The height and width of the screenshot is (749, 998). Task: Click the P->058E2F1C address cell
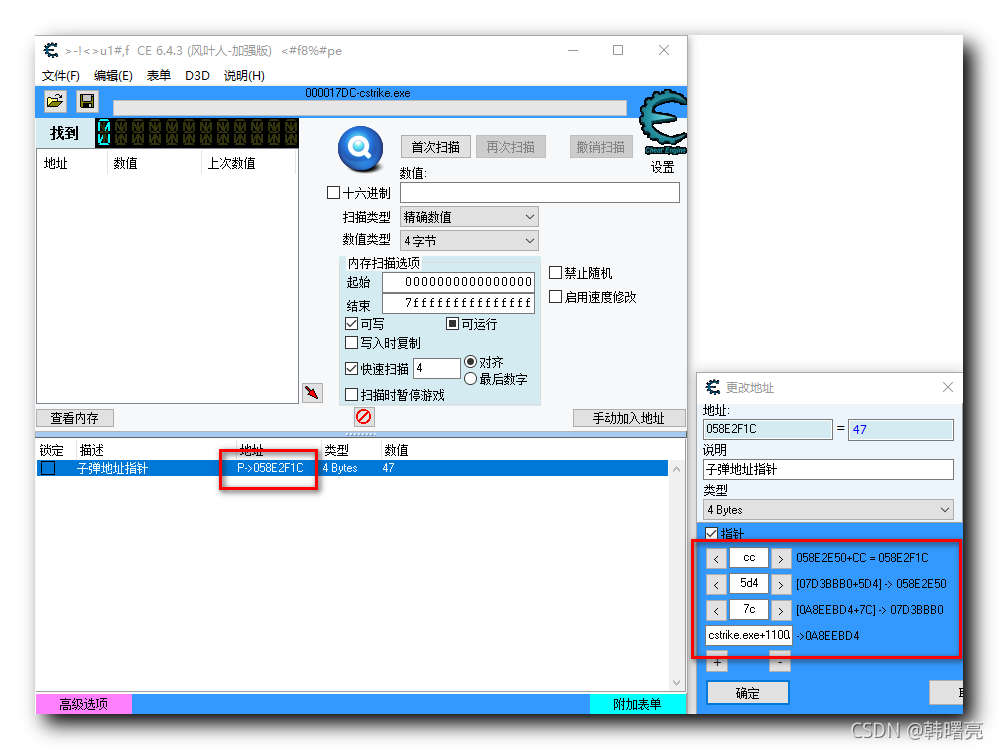tap(271, 468)
